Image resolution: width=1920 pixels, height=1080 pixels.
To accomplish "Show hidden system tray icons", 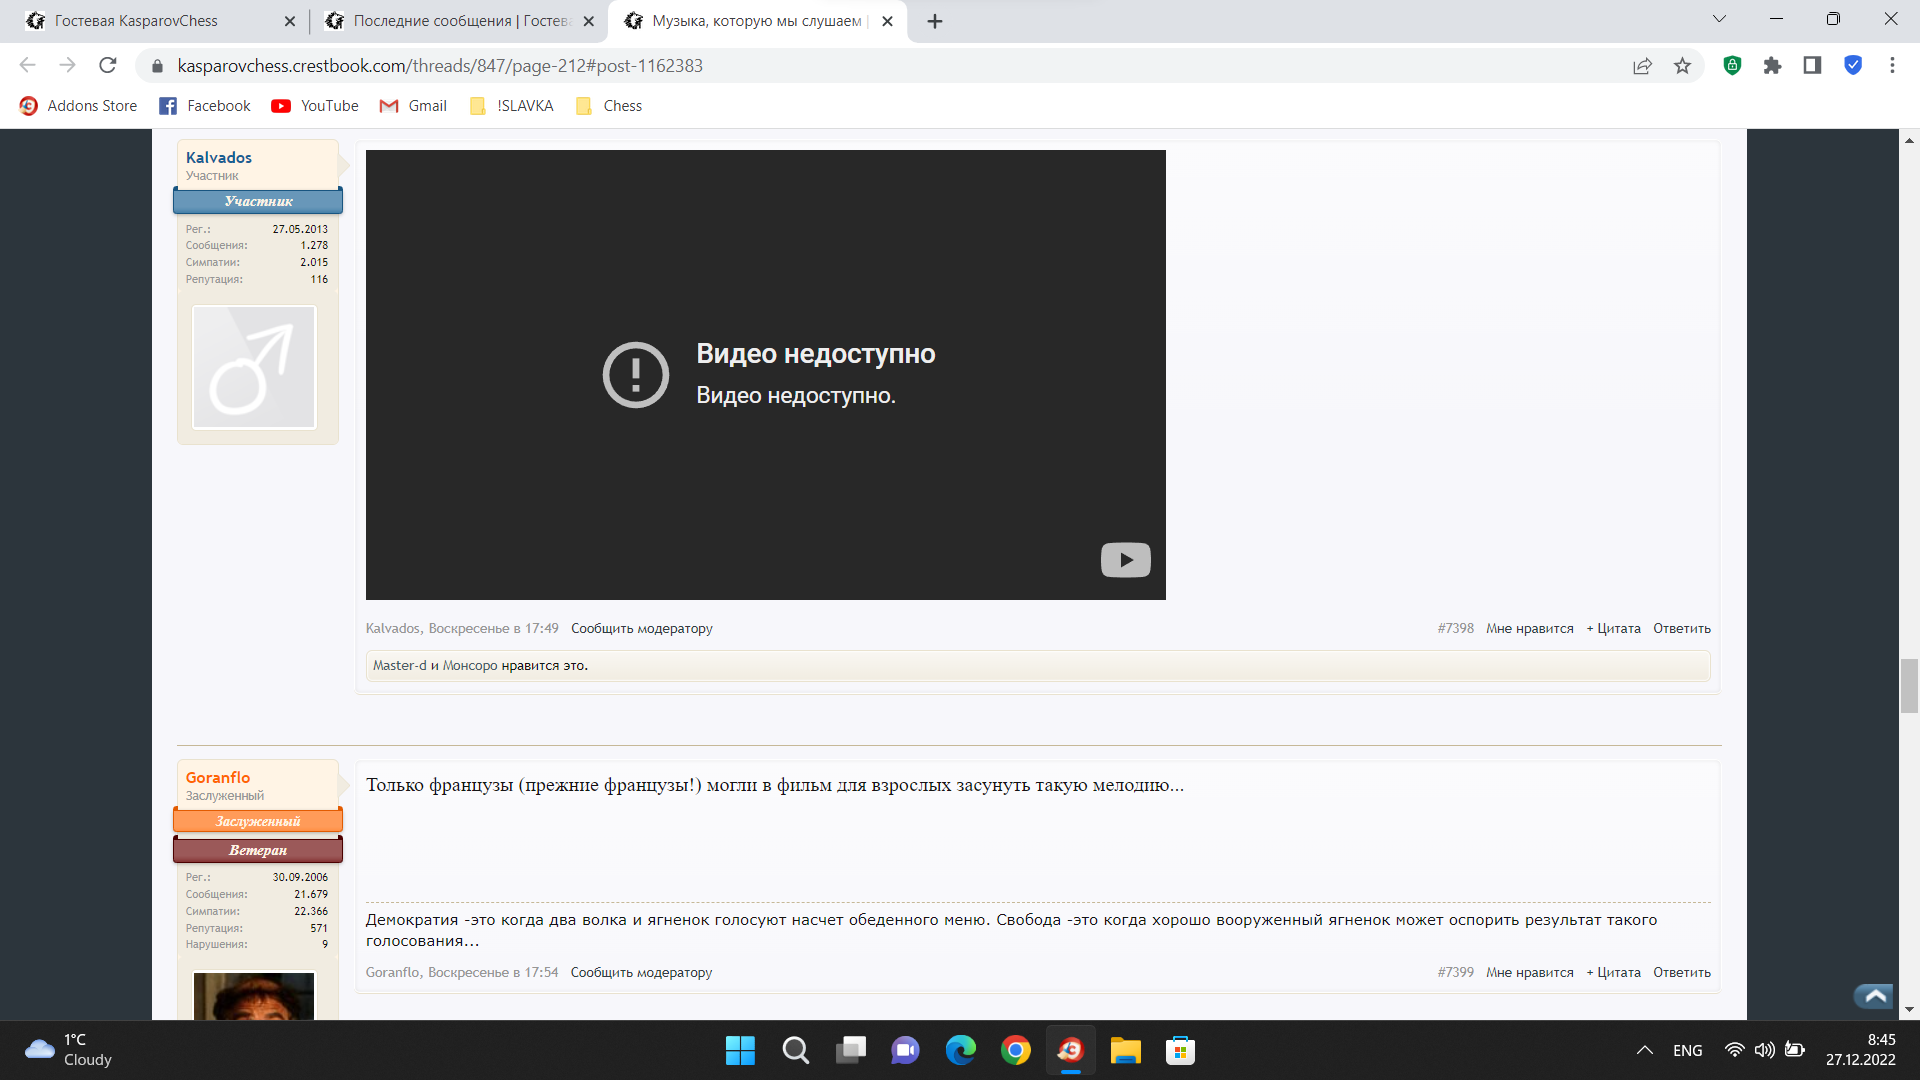I will (1644, 1050).
